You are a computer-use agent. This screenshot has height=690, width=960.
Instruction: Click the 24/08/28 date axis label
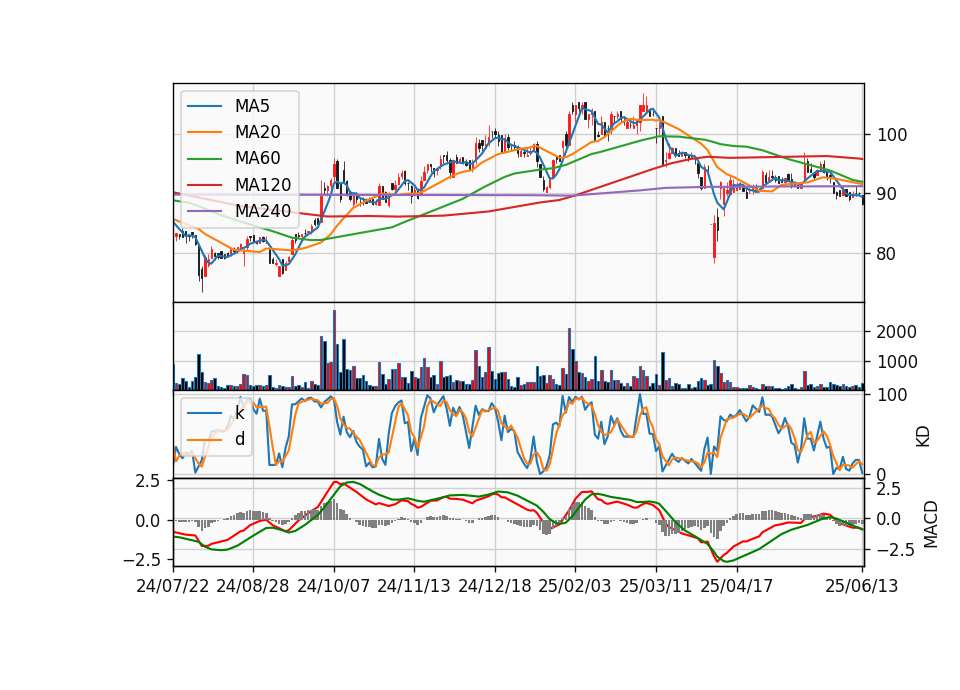[x=253, y=586]
